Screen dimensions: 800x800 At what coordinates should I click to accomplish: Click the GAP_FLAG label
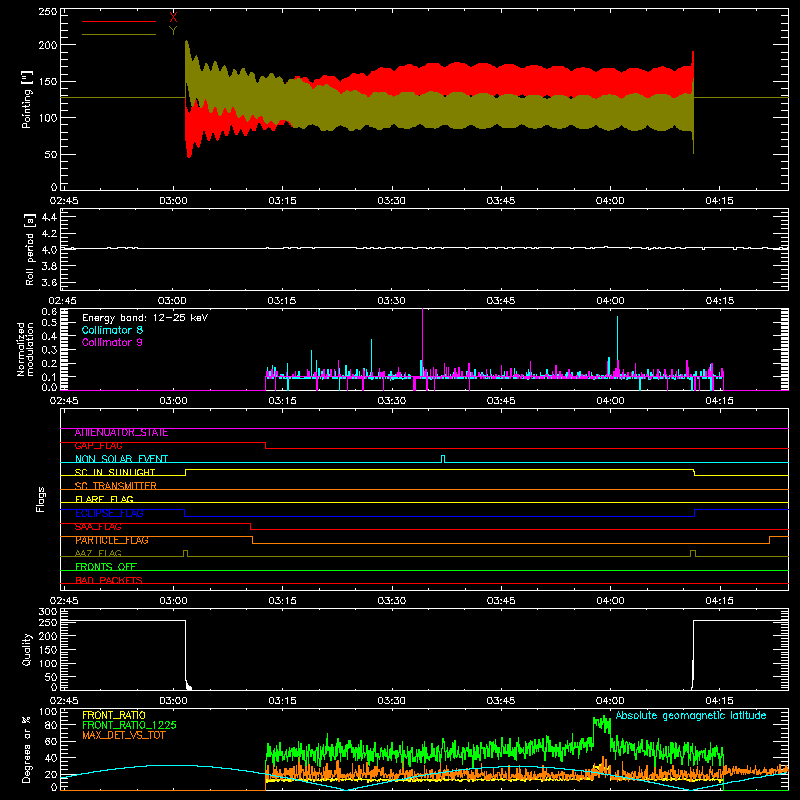pyautogui.click(x=98, y=446)
